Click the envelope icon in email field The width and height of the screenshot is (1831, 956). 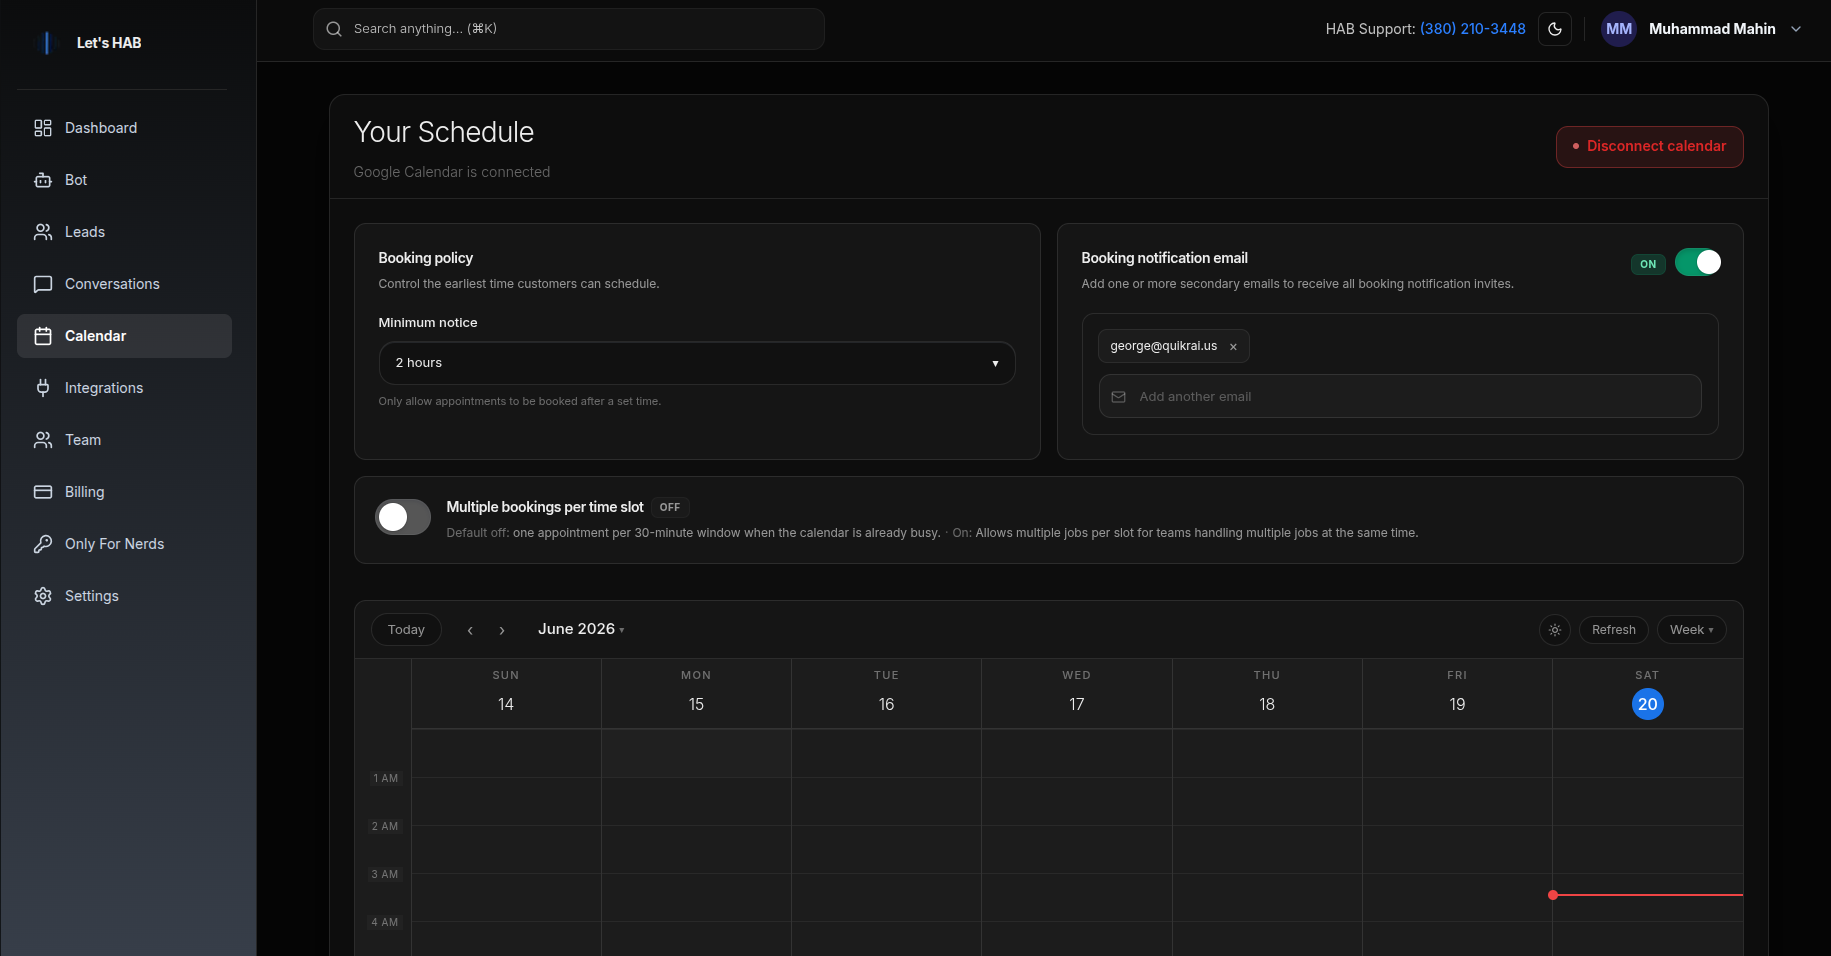[x=1119, y=397]
